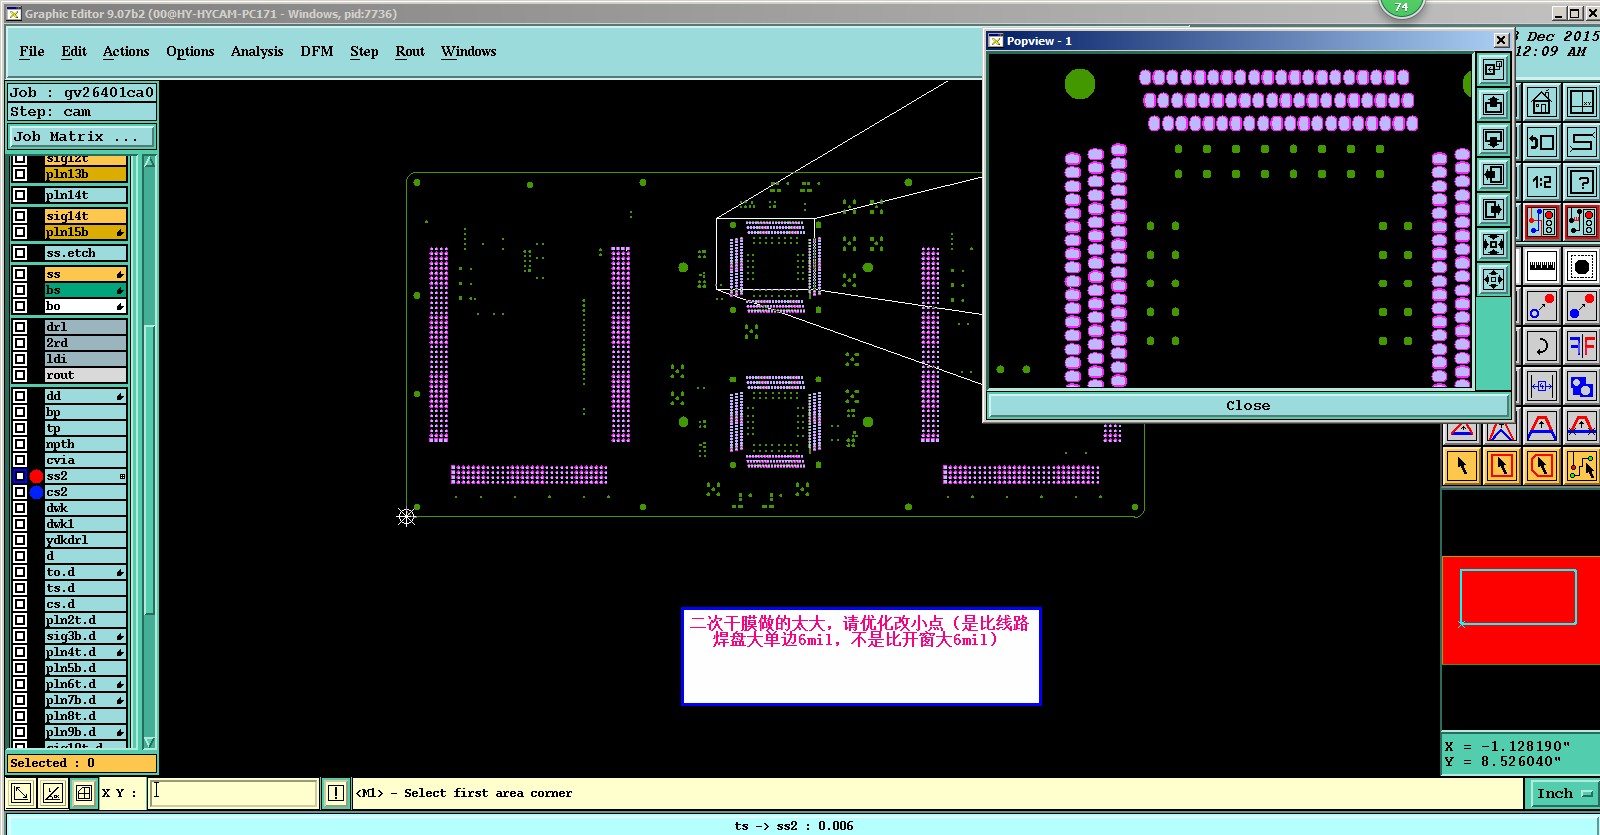Click the Popview zoom-in arrows icon

[1493, 244]
